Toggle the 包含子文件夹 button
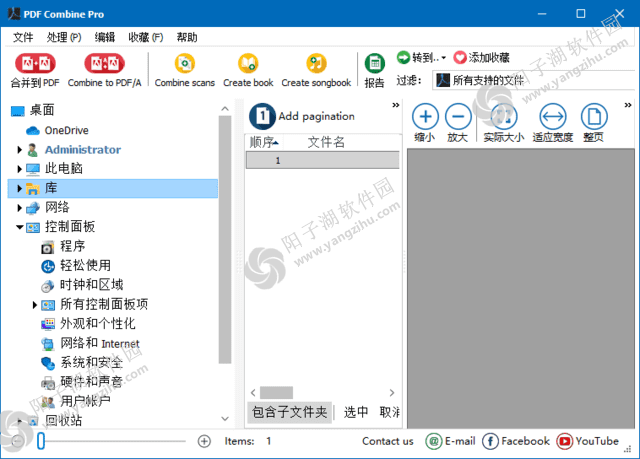This screenshot has height=459, width=640. (x=289, y=412)
